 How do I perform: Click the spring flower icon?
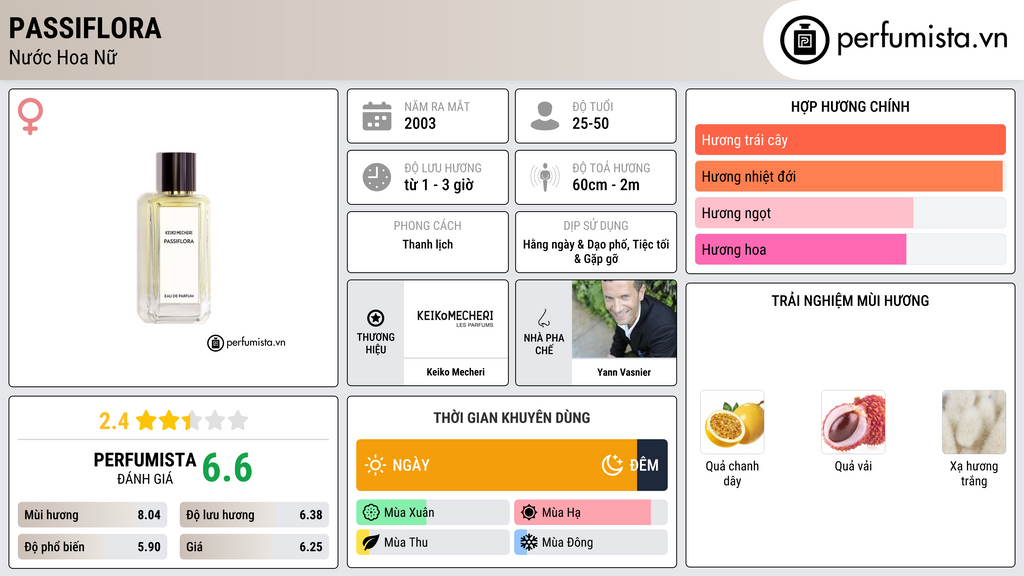coord(370,513)
